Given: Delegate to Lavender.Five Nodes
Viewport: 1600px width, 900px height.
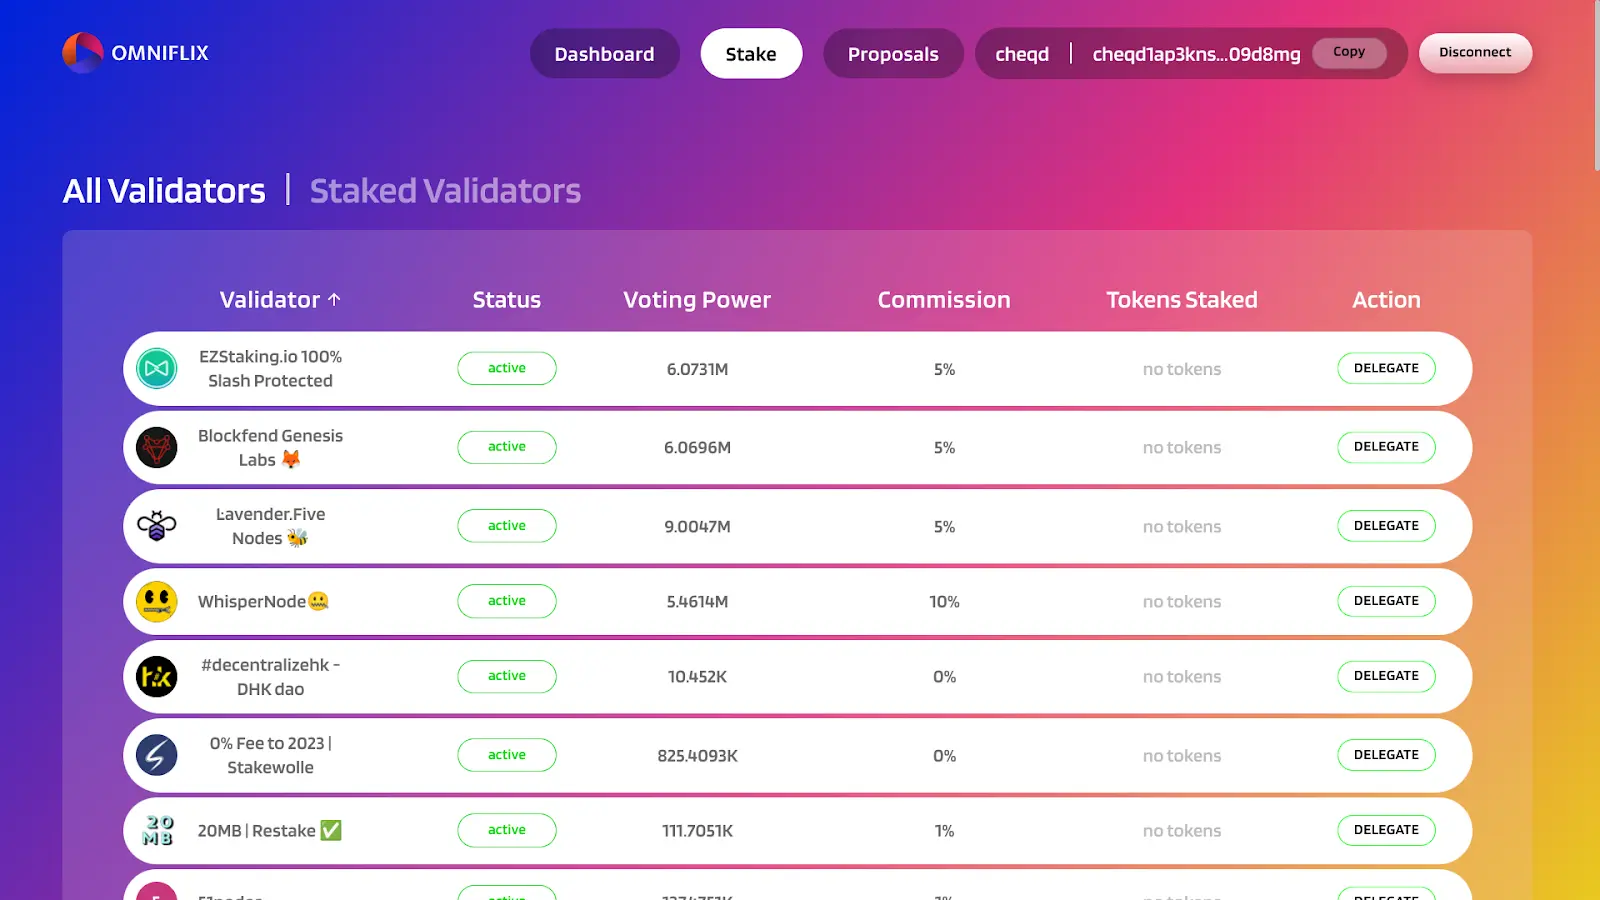Looking at the screenshot, I should 1386,526.
